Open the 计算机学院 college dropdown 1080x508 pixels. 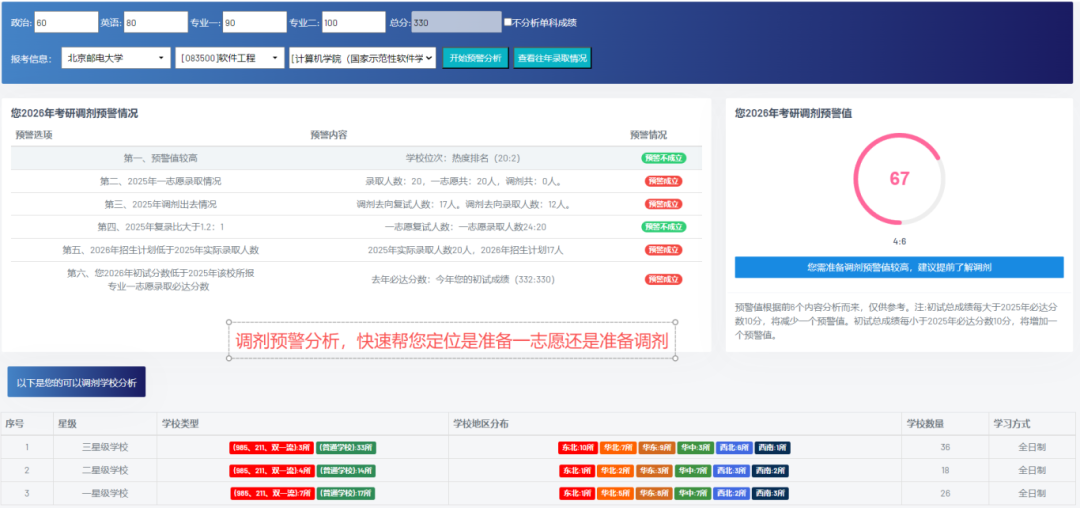[362, 58]
